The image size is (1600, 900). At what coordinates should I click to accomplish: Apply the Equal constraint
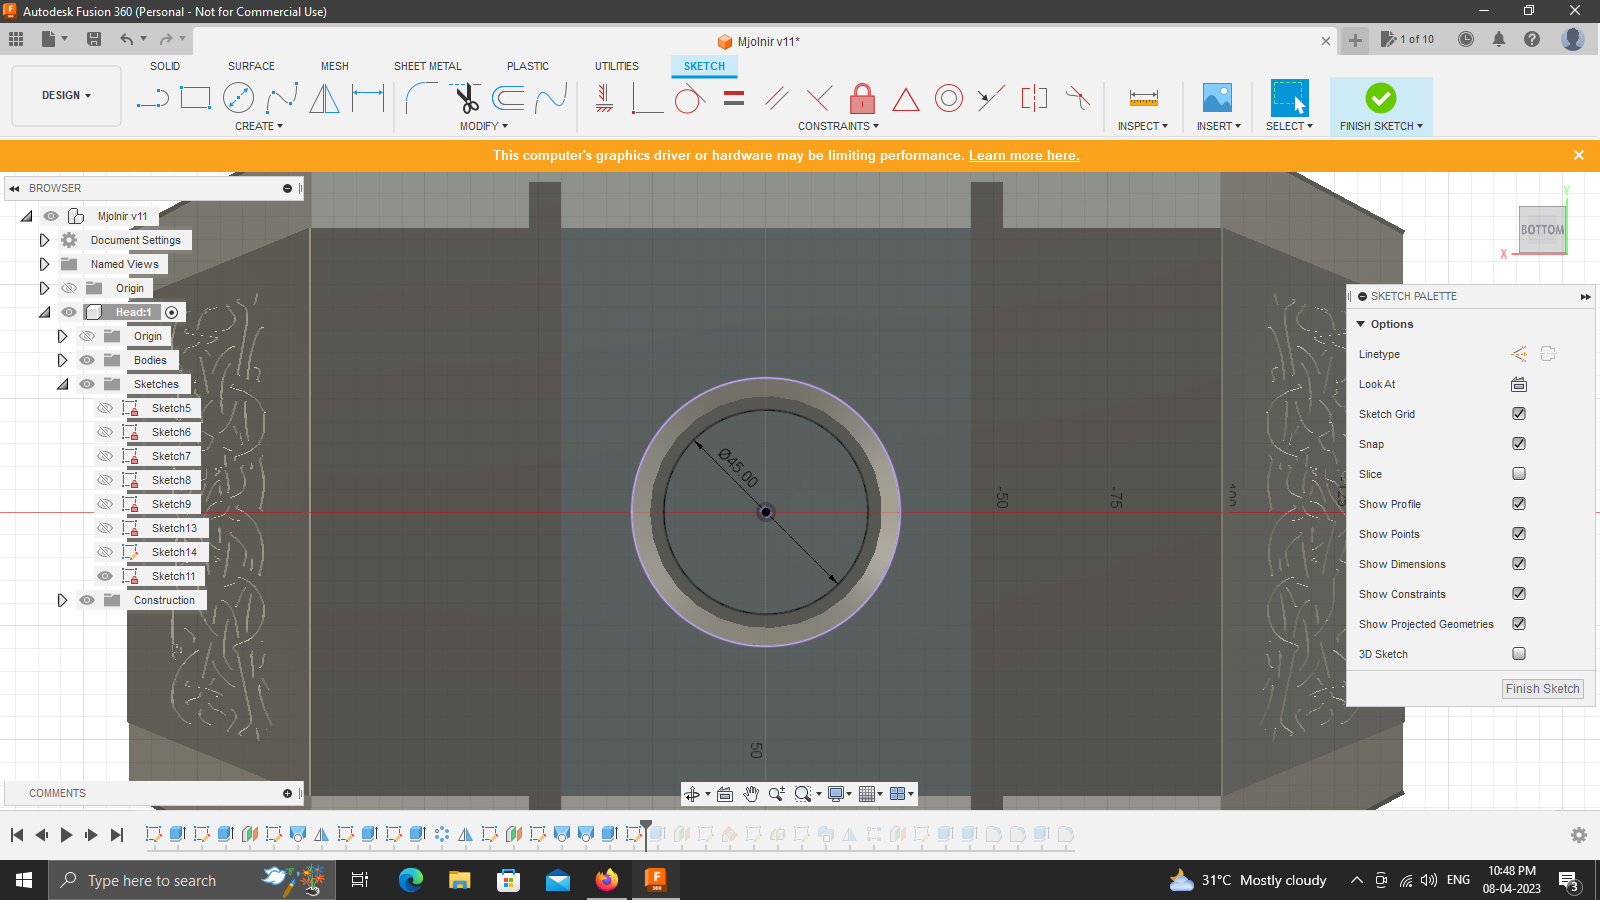coord(733,98)
